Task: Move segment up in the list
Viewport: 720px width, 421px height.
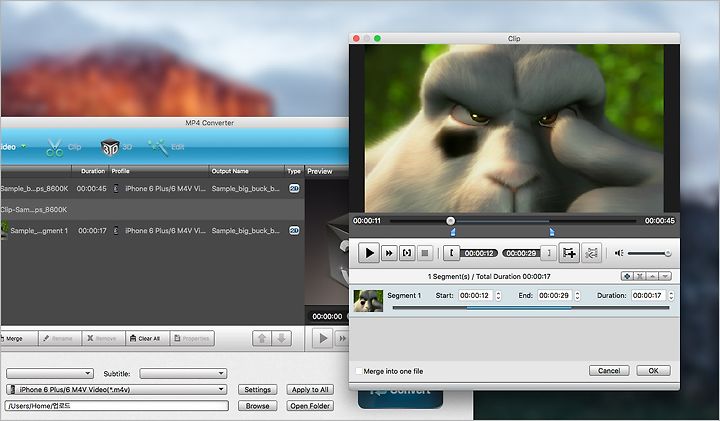Action: [652, 276]
